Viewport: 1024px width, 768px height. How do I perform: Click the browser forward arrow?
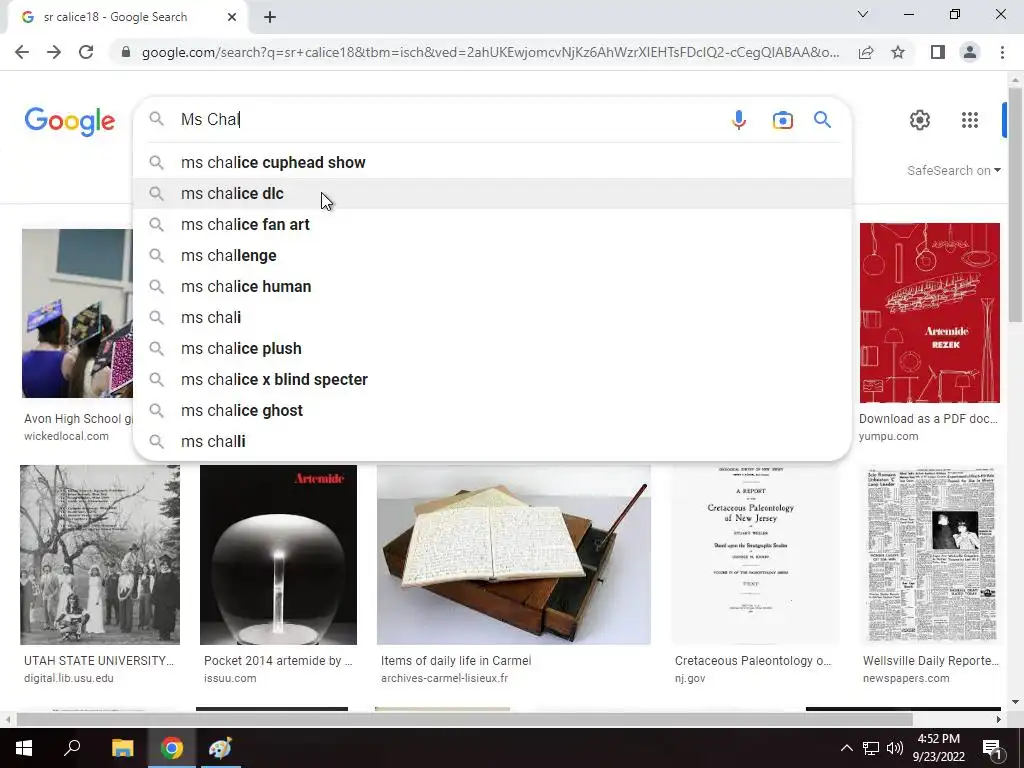click(54, 52)
